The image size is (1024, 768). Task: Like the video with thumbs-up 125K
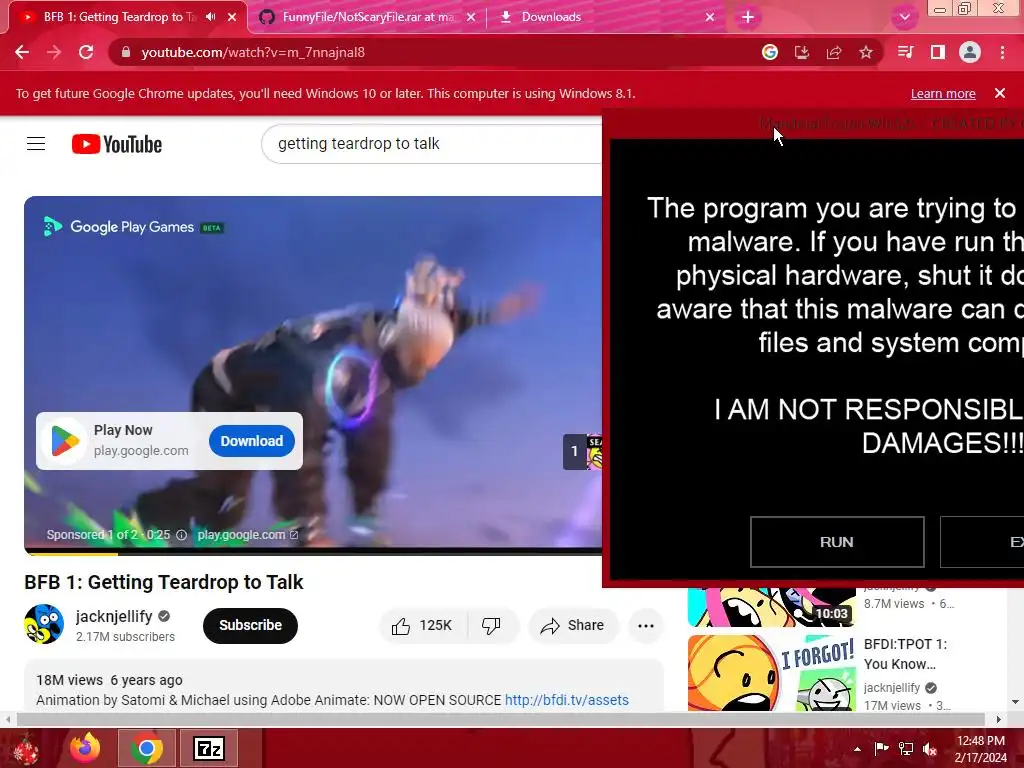(422, 626)
